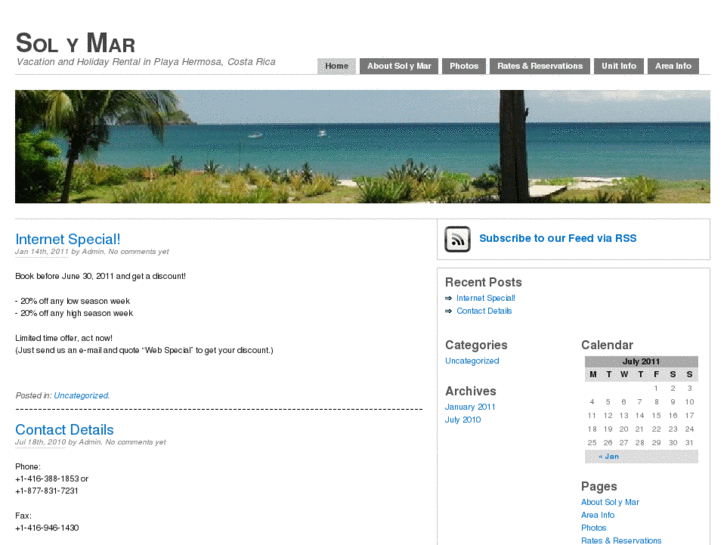Click the RSS feed icon
Image resolution: width=727 pixels, height=545 pixels.
[457, 239]
